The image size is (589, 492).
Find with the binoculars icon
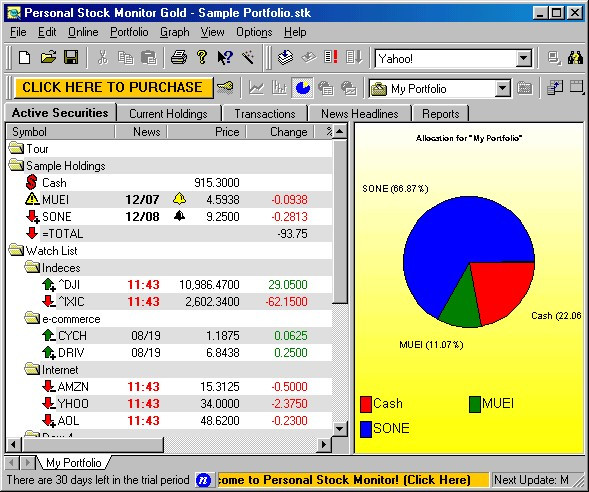point(575,58)
